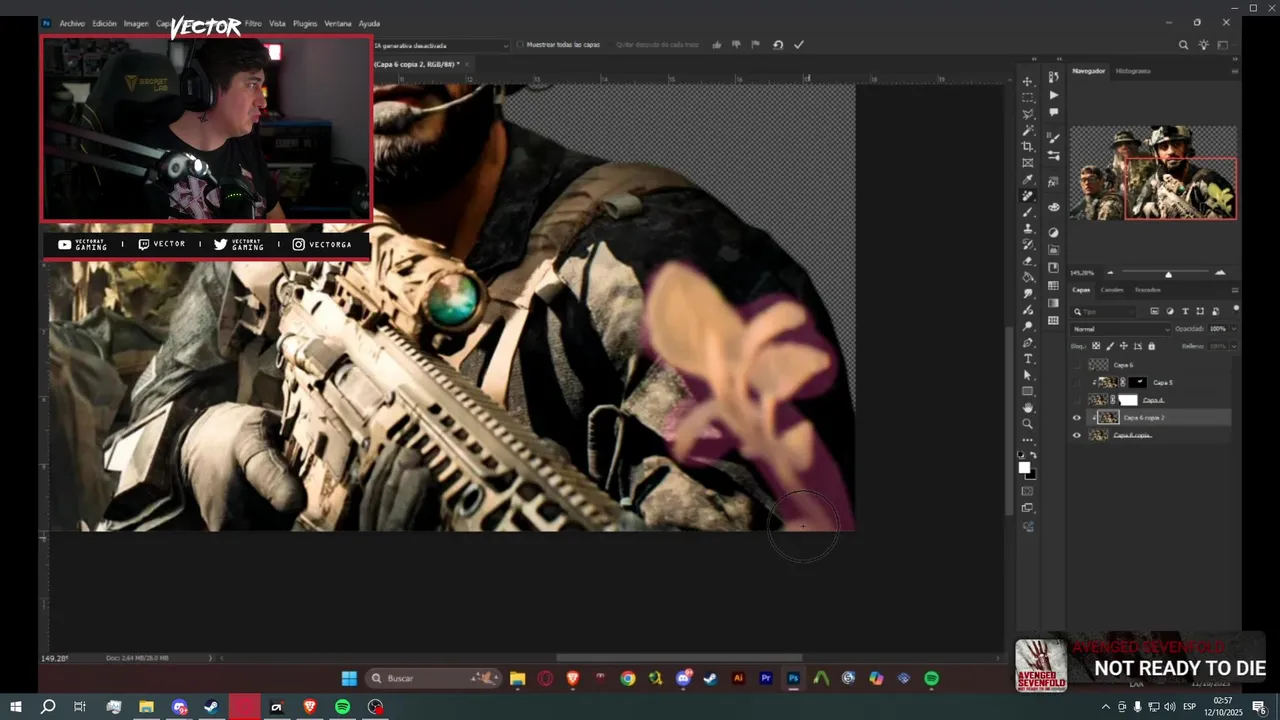Open the Edición menu
The height and width of the screenshot is (720, 1280).
point(104,23)
